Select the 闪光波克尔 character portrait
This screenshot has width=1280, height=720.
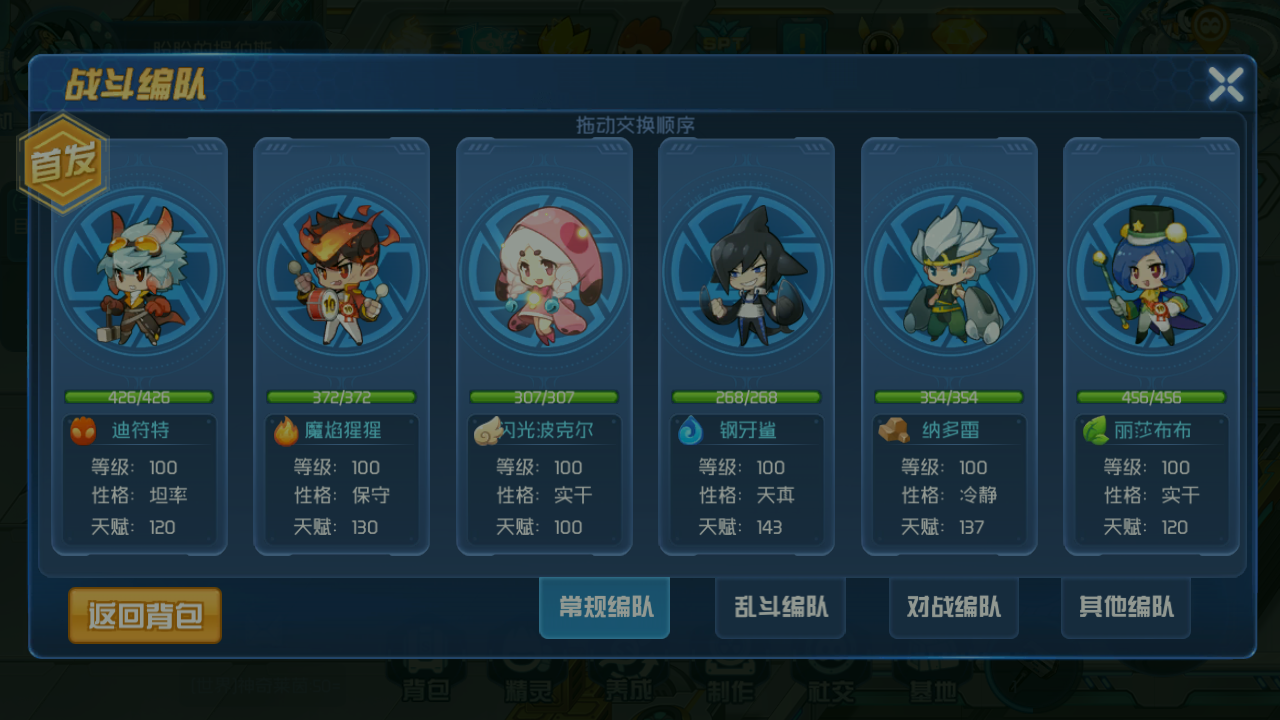(x=545, y=274)
